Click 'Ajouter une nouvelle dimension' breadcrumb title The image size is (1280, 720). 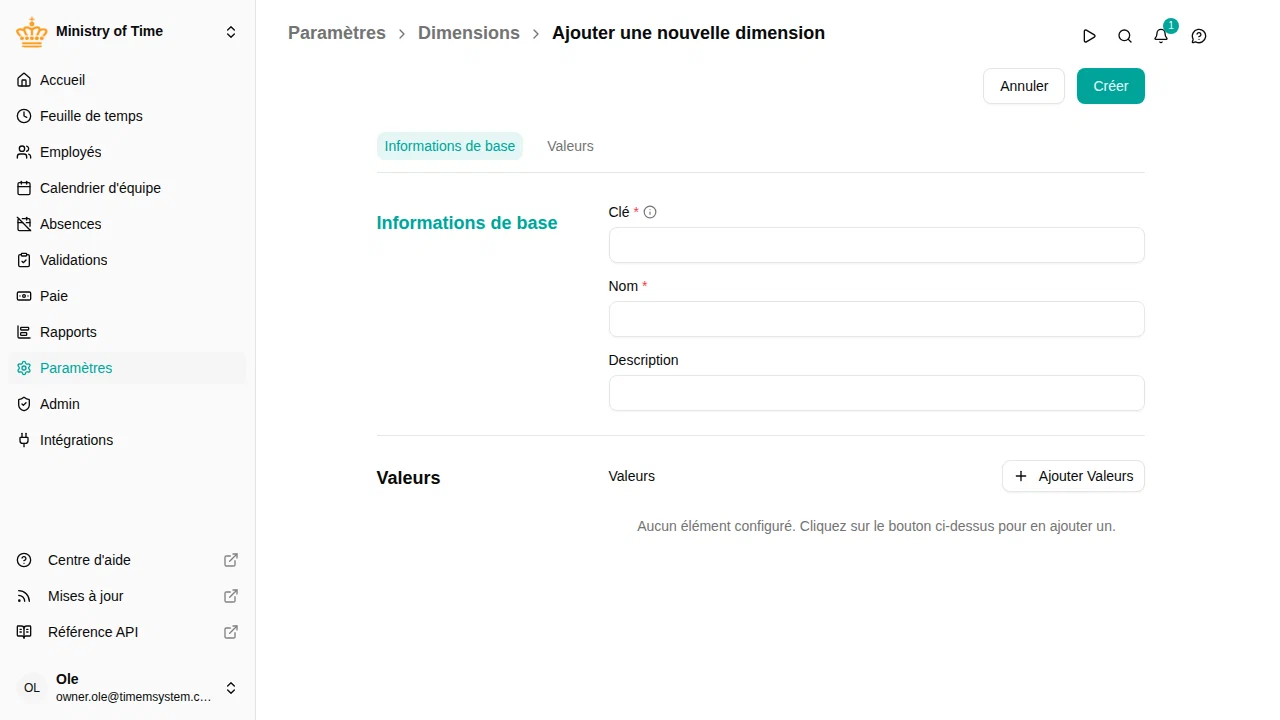coord(689,33)
